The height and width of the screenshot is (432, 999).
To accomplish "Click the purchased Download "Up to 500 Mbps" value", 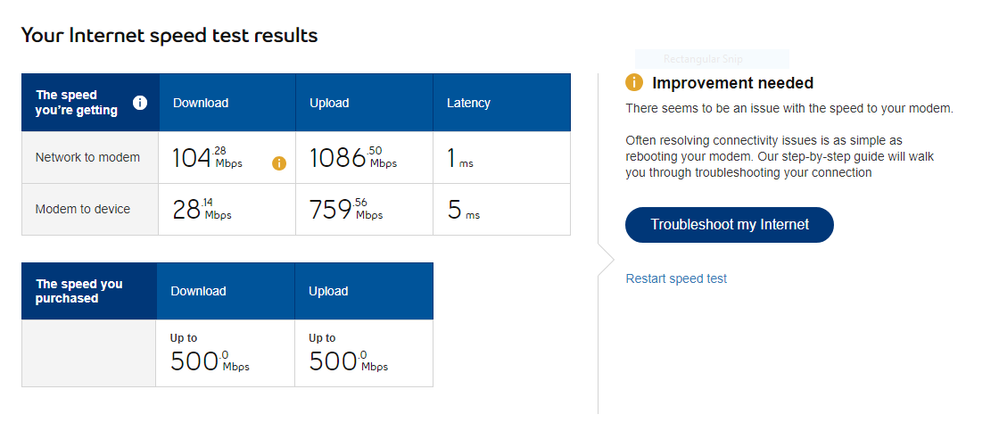I will [210, 354].
